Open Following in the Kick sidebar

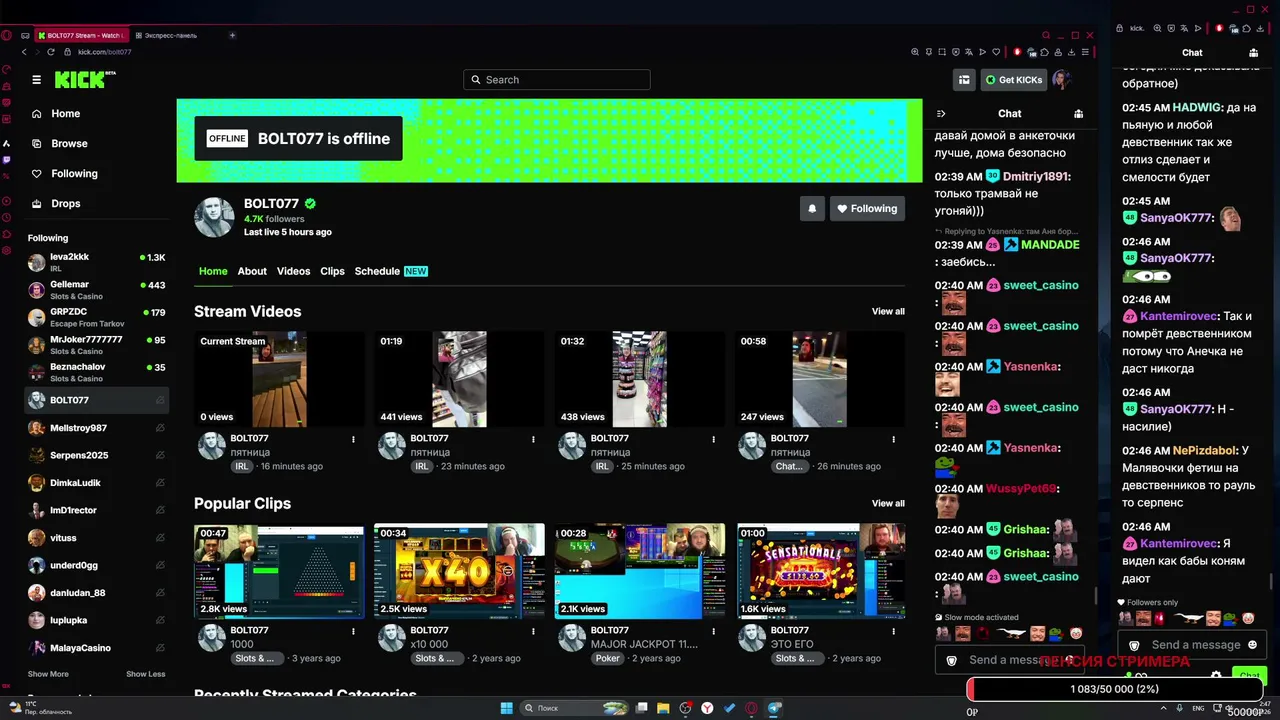[x=74, y=174]
